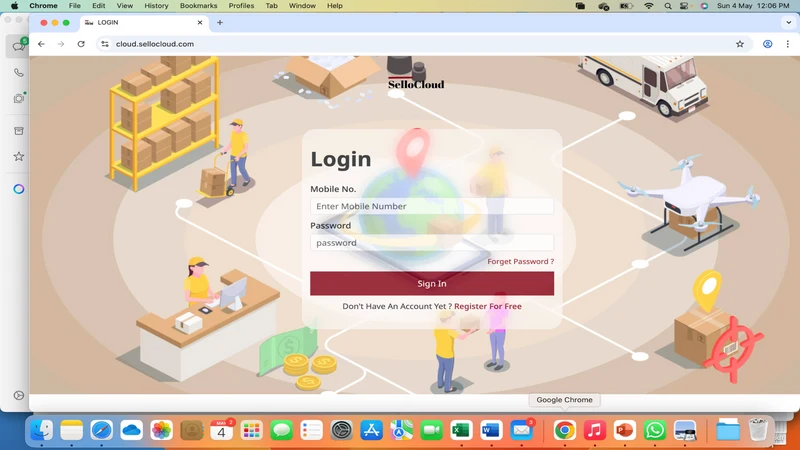Open the File menu

(74, 6)
